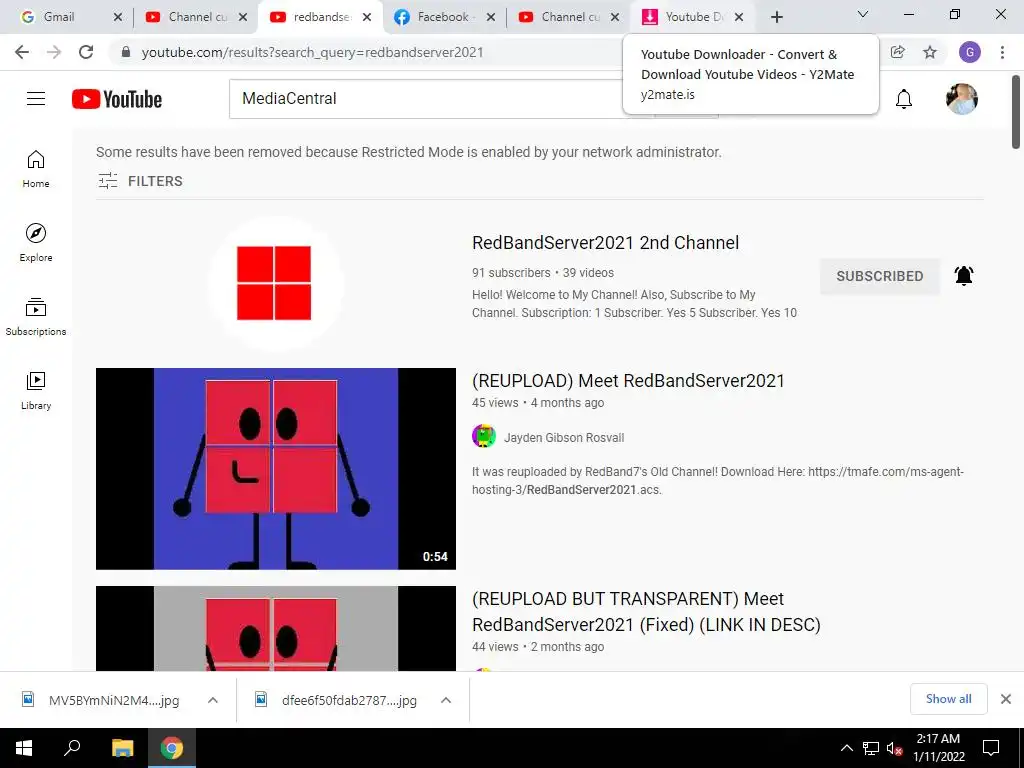1024x768 pixels.
Task: Go to Home in the sidebar
Action: (x=36, y=169)
